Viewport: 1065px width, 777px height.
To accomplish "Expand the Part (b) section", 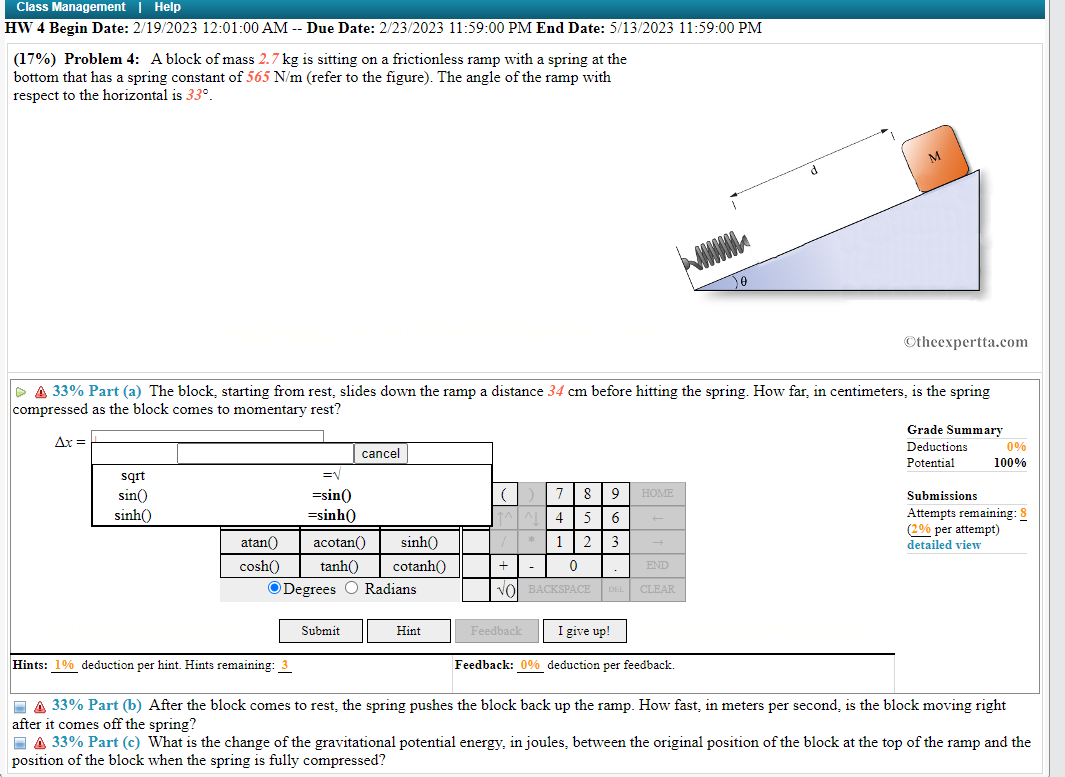I will click(x=18, y=705).
